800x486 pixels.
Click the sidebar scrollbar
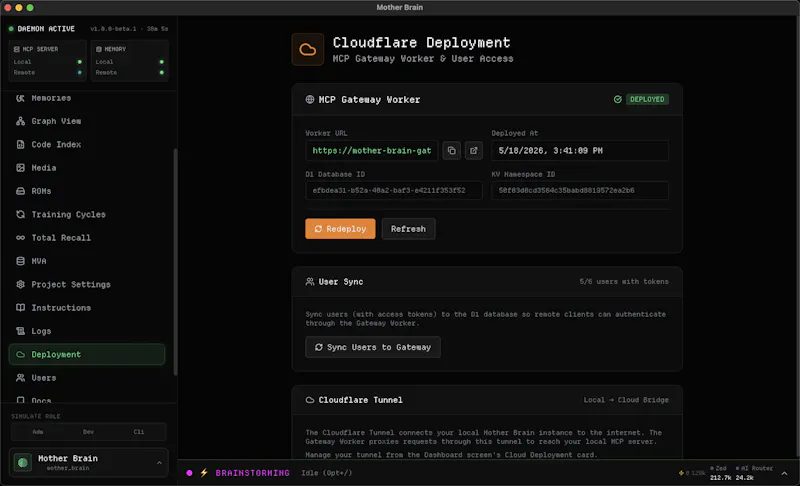coord(176,262)
